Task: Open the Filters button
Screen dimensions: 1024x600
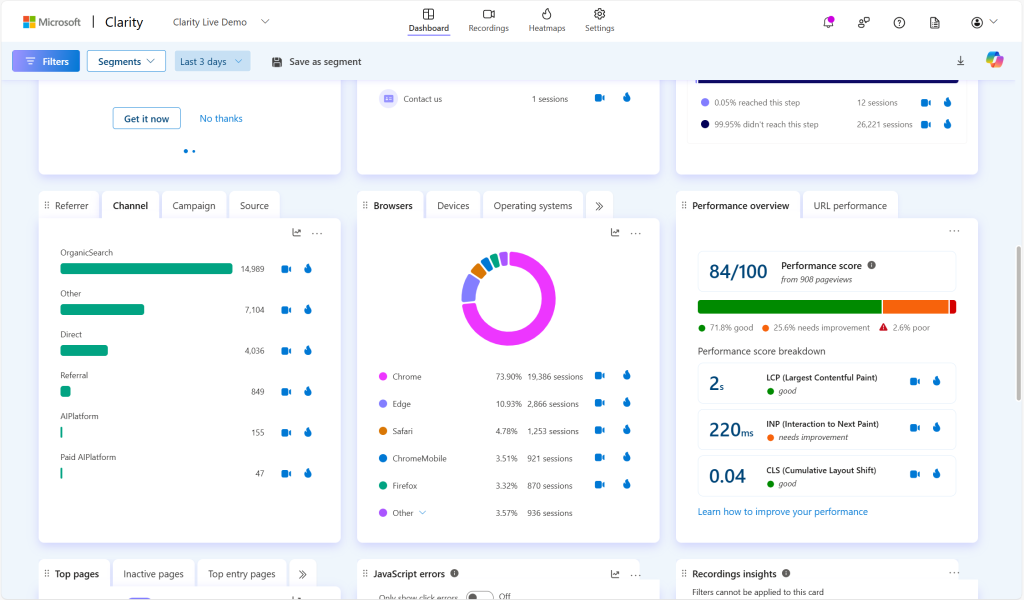Action: [x=46, y=61]
